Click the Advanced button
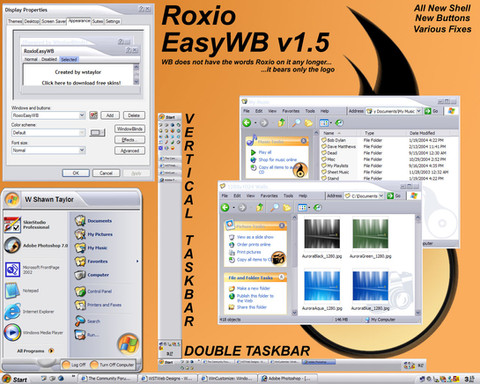Viewport: 480px width, 384px height. tap(130, 151)
